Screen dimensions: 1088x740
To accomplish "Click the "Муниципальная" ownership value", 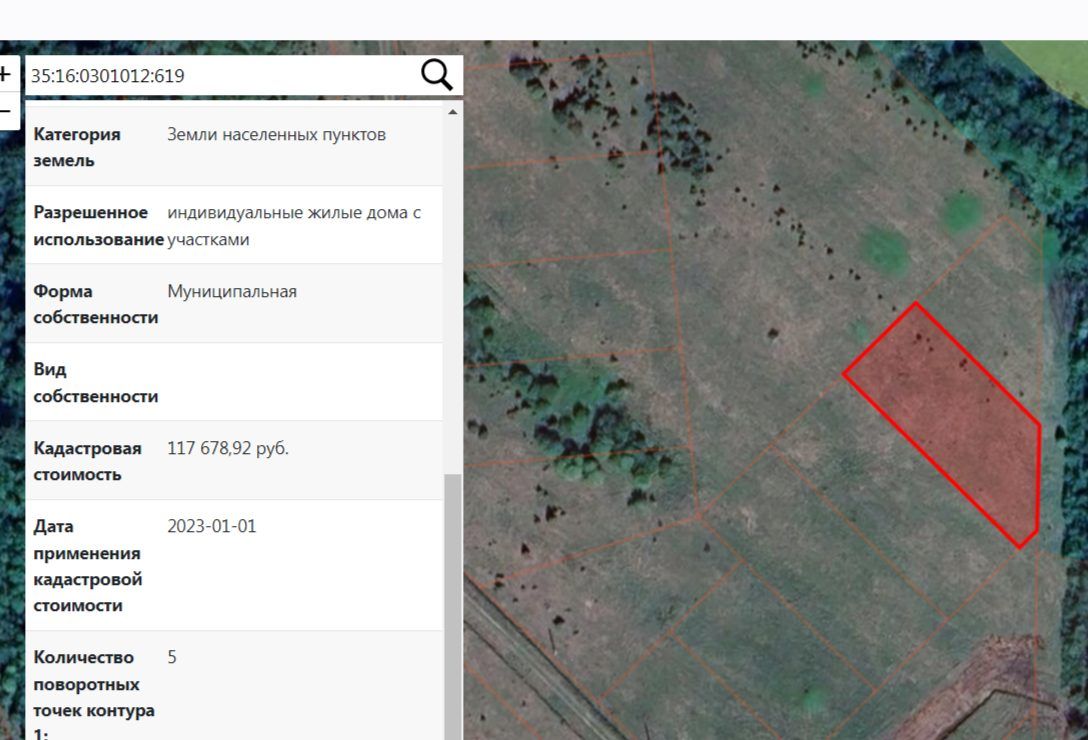I will click(x=232, y=292).
